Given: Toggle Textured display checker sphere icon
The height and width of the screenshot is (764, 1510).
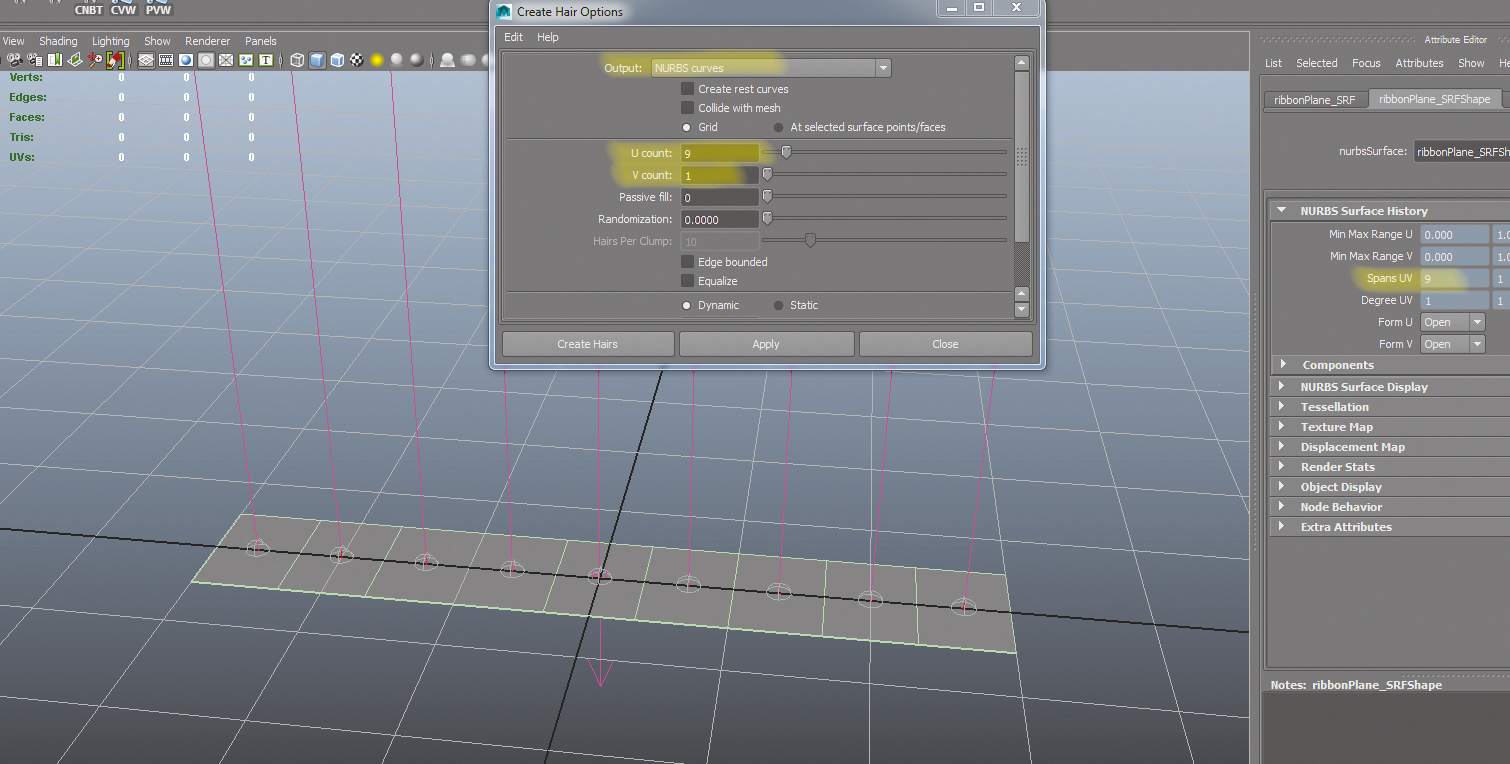Looking at the screenshot, I should [357, 60].
